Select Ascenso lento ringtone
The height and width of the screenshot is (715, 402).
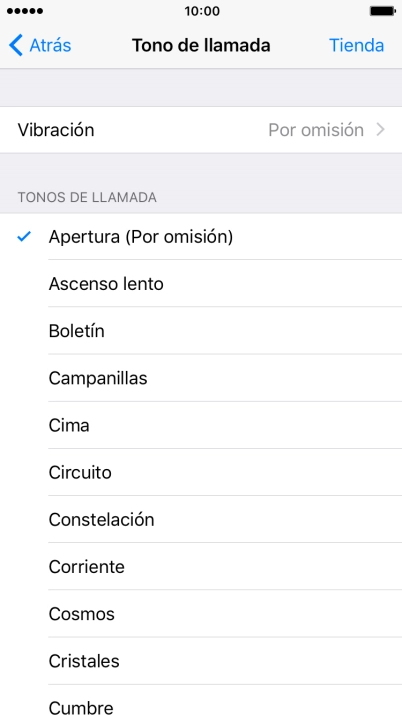[x=201, y=284]
